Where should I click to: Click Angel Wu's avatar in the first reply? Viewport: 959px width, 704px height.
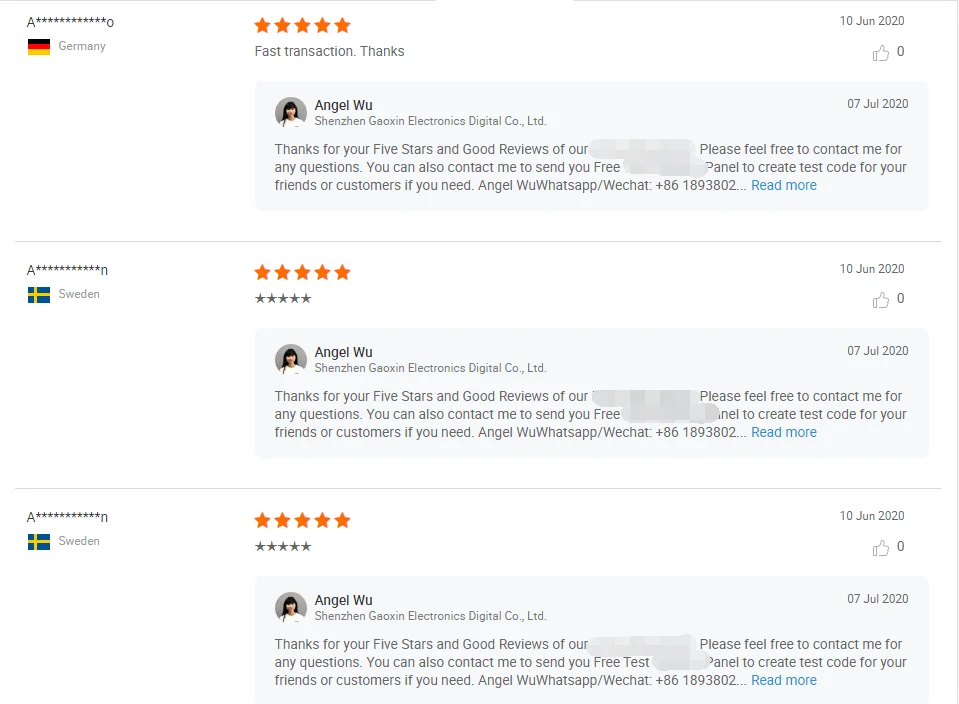[291, 113]
